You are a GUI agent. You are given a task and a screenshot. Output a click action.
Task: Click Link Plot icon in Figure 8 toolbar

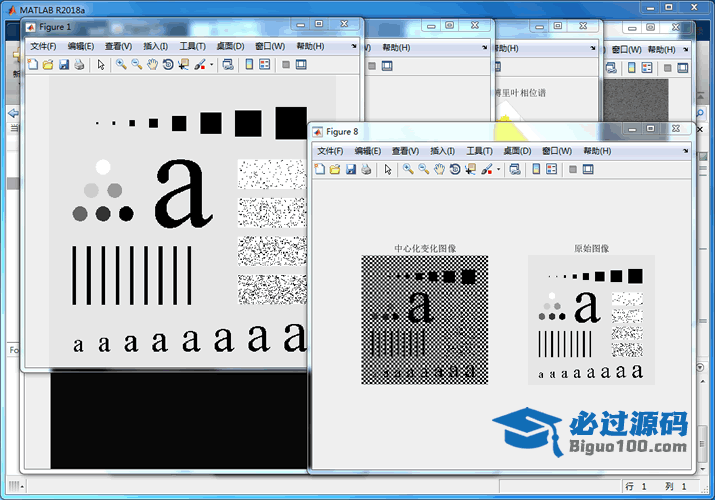(514, 170)
